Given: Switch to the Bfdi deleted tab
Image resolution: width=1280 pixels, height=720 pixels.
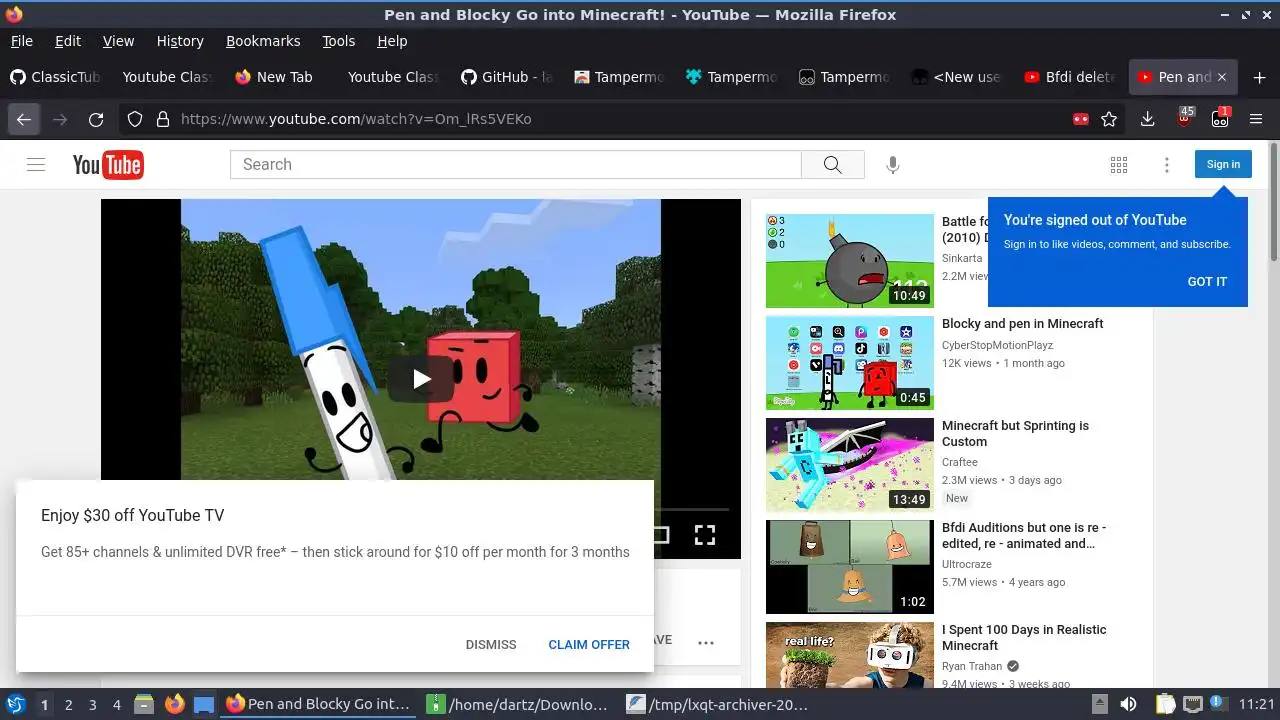Looking at the screenshot, I should click(x=1070, y=77).
